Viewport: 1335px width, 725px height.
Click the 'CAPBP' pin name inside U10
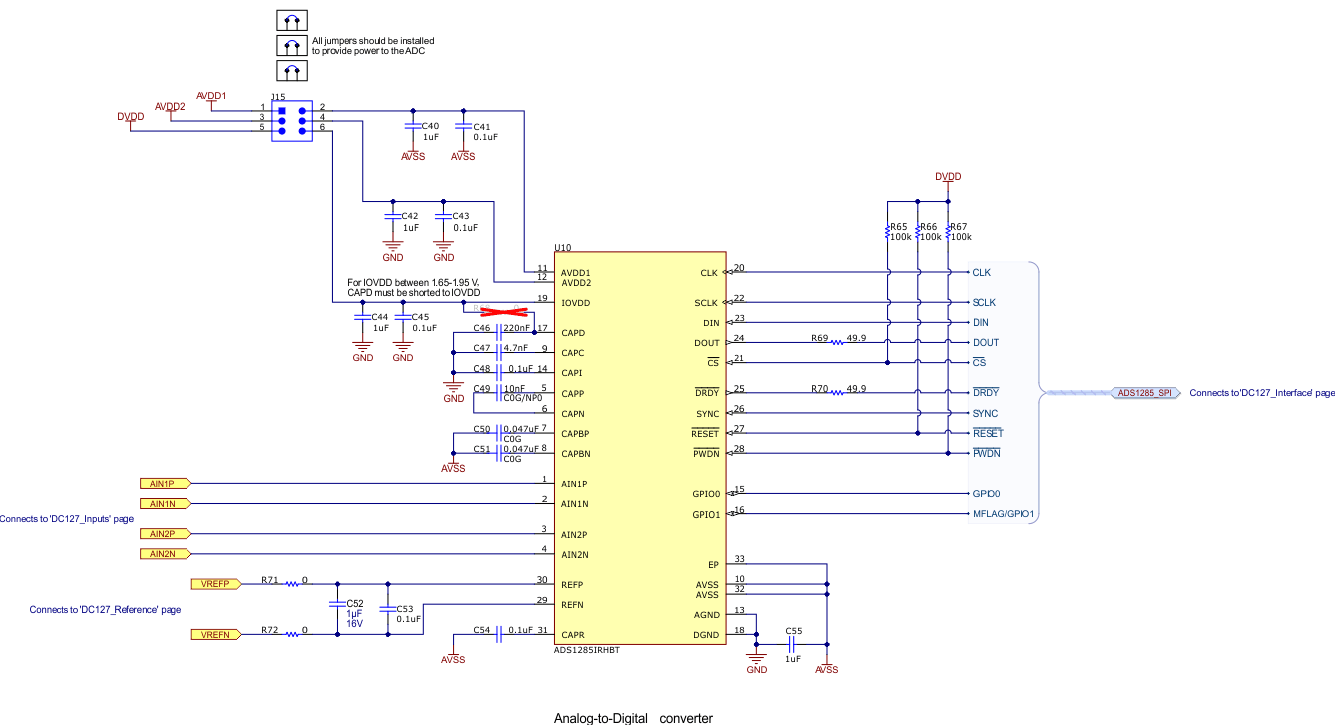(576, 434)
